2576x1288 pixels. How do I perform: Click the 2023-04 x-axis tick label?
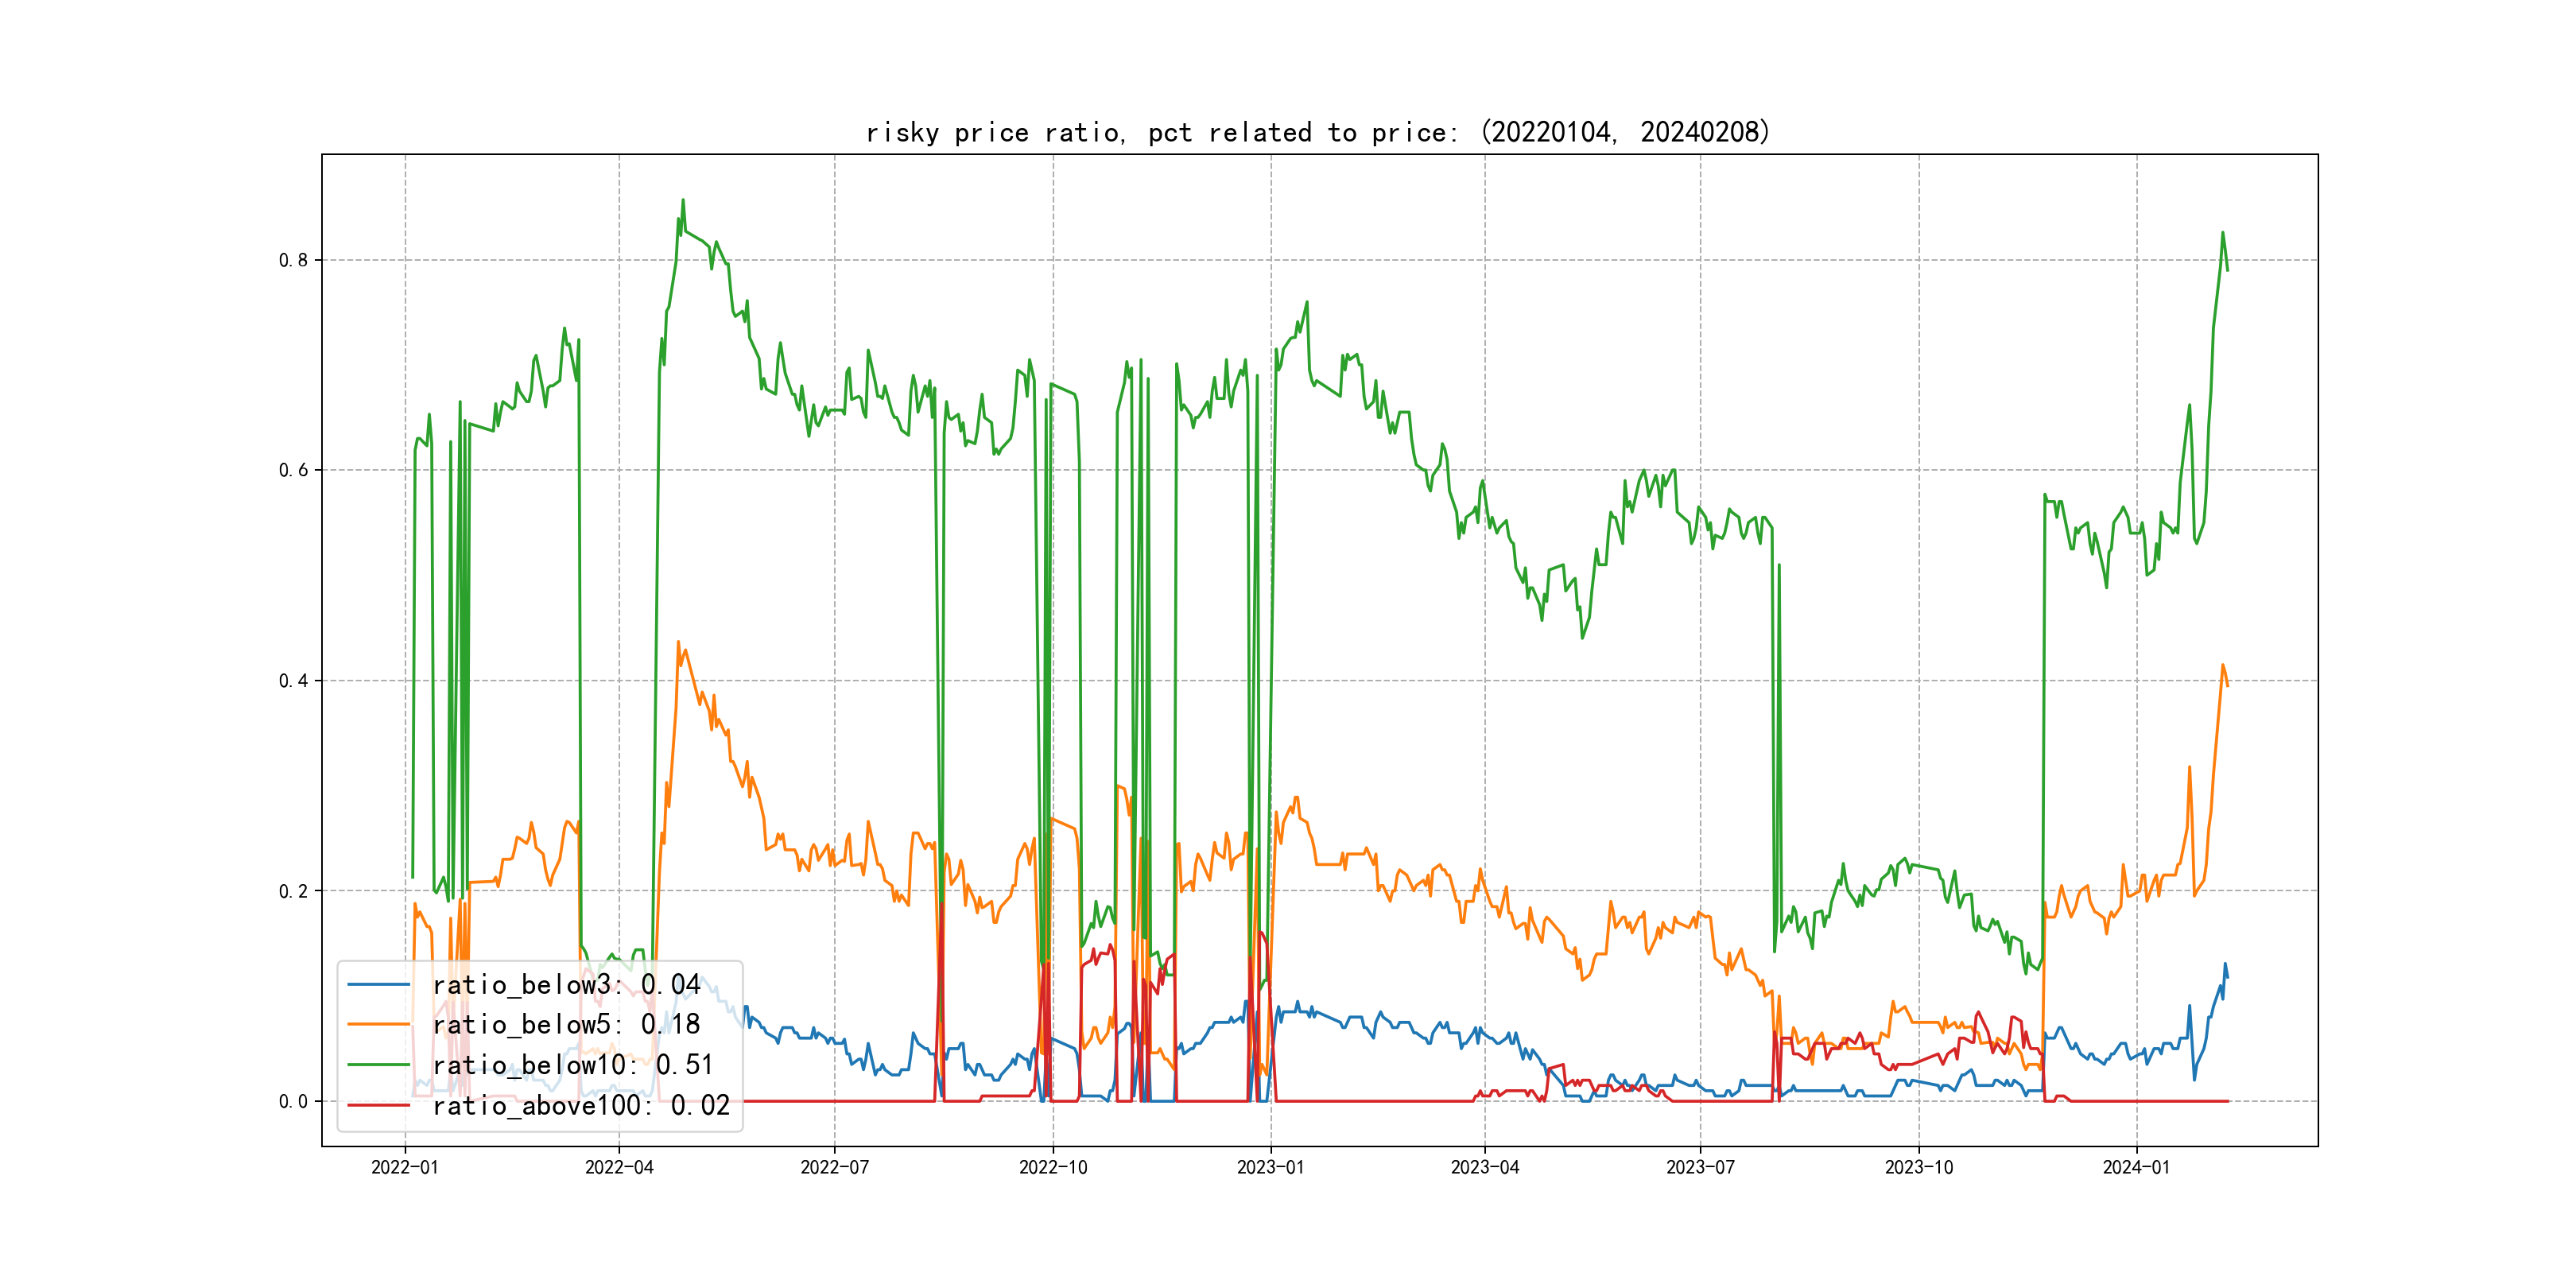point(1485,1167)
